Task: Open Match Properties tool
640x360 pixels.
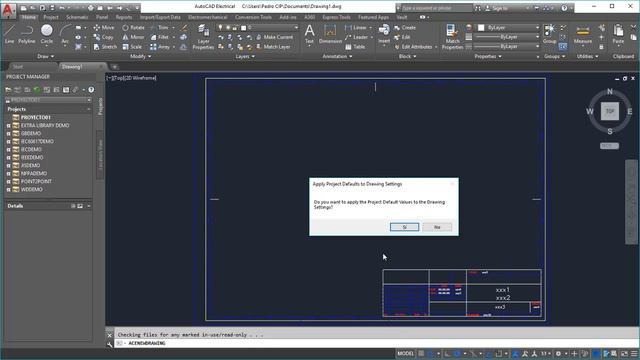Action: tap(452, 37)
